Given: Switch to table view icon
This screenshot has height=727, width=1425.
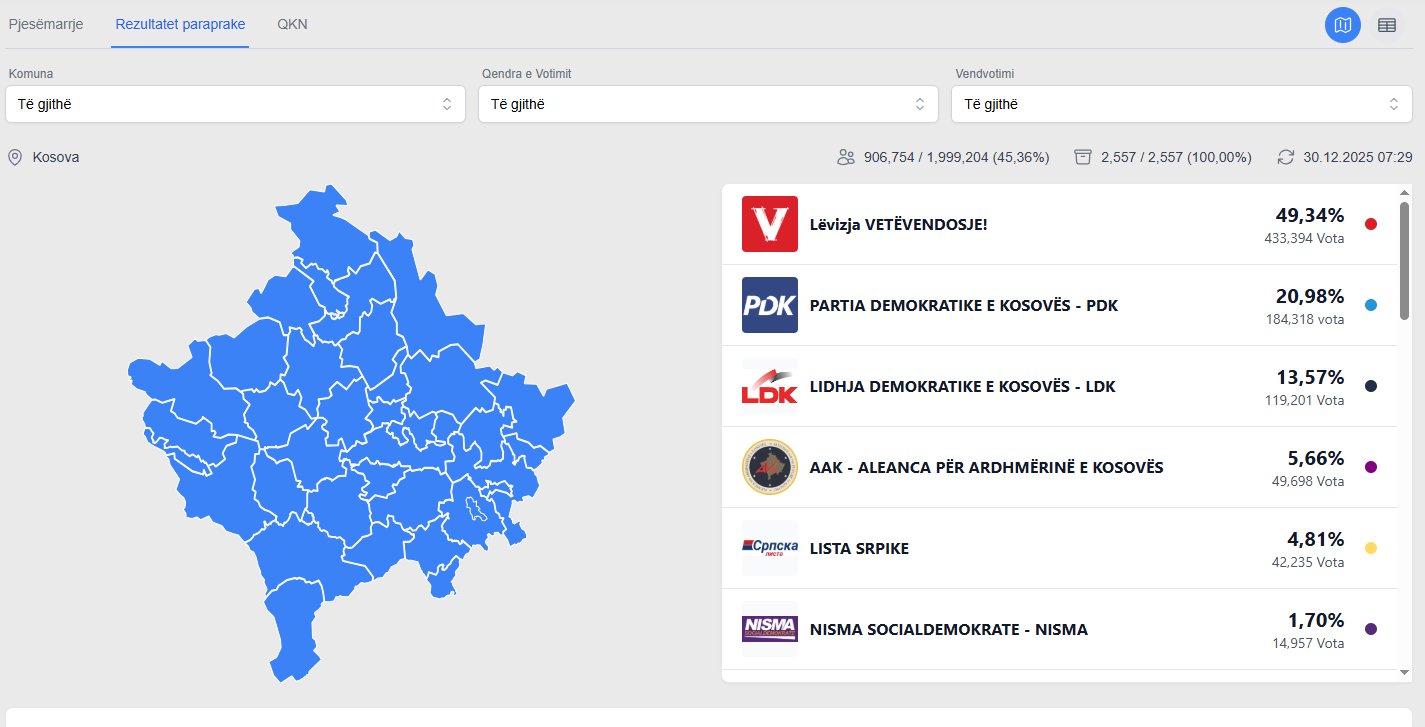Looking at the screenshot, I should pyautogui.click(x=1387, y=25).
